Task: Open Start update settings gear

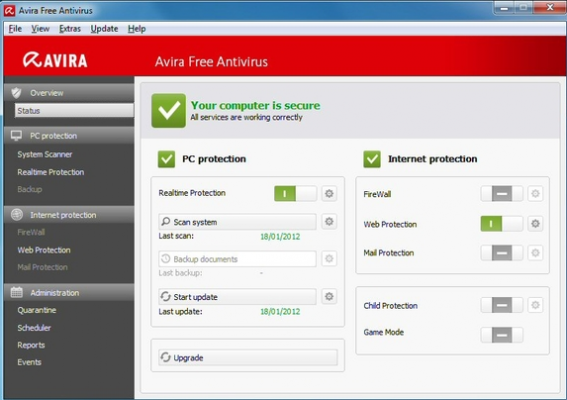Action: click(x=329, y=297)
